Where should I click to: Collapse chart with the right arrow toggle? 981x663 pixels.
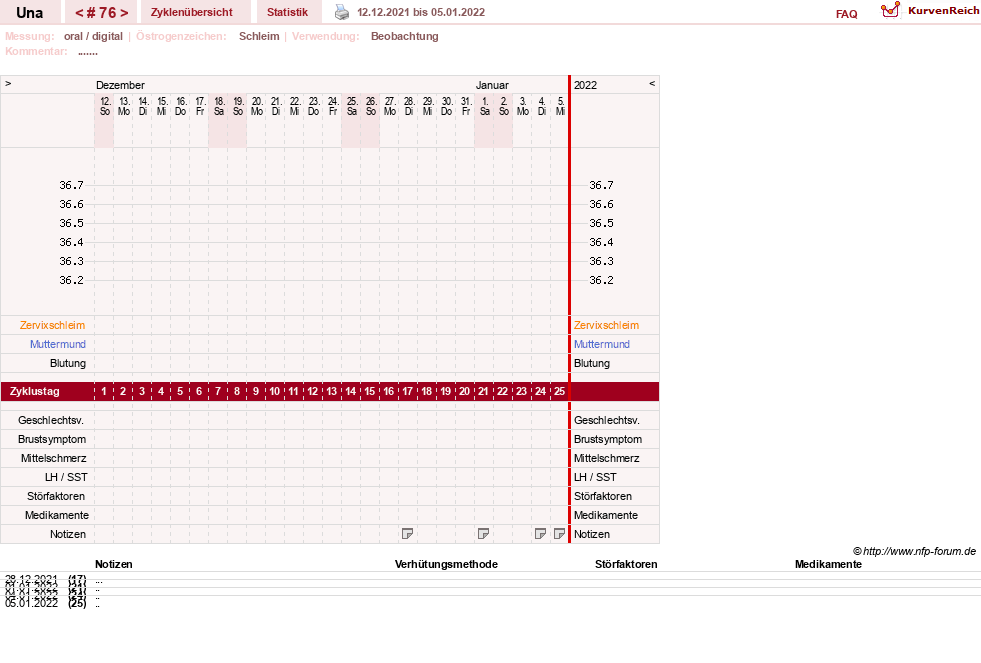(x=652, y=83)
